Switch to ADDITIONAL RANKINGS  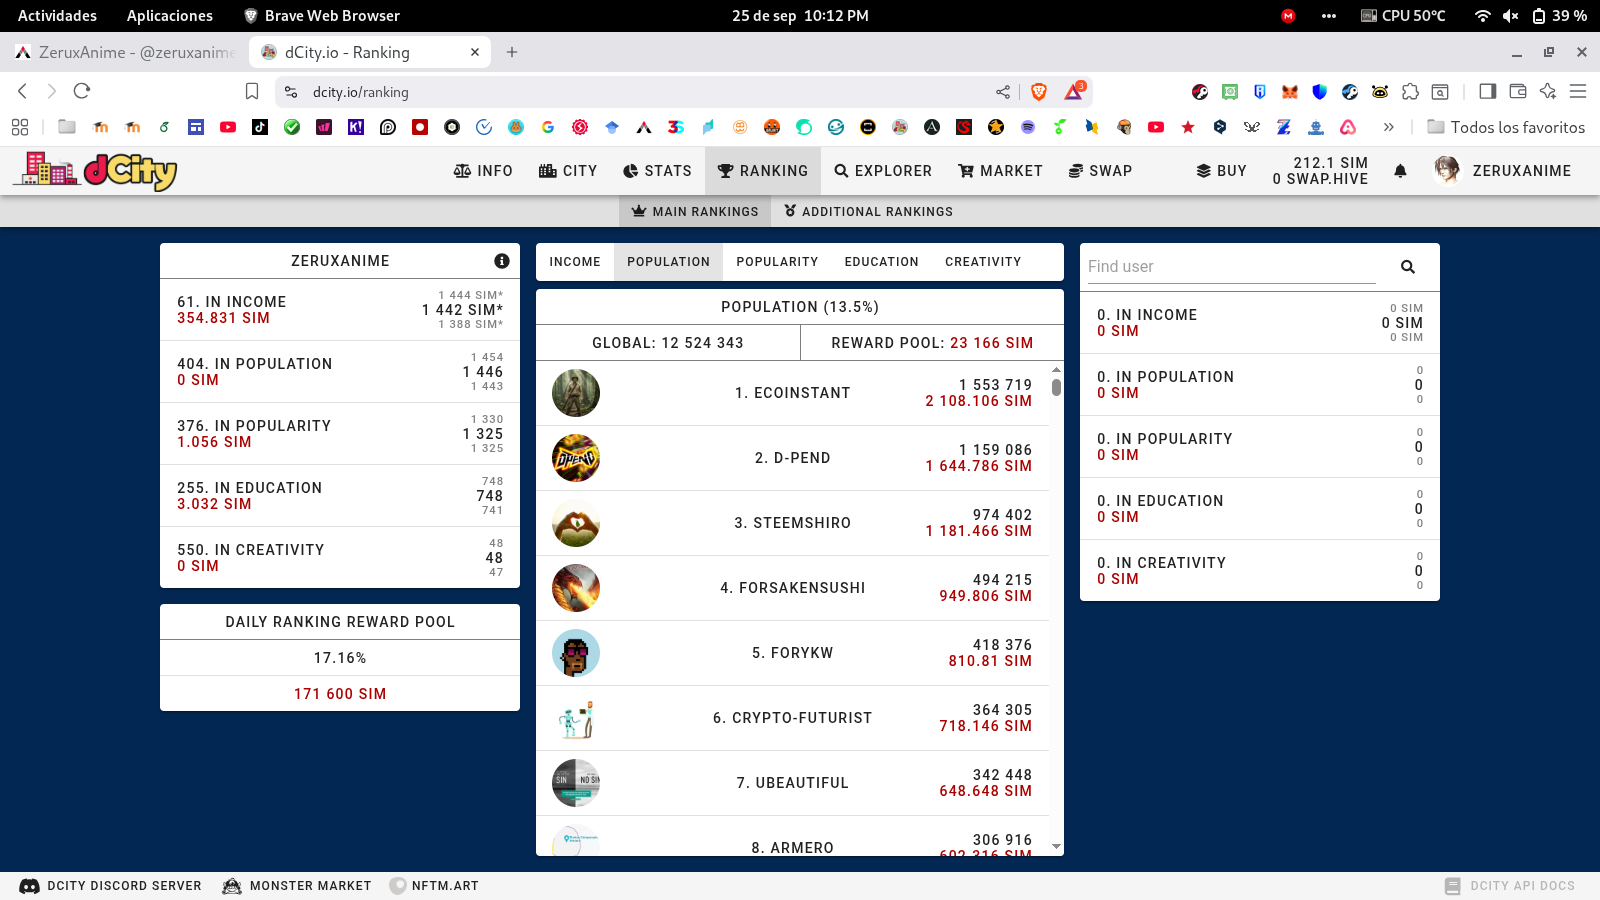point(868,211)
